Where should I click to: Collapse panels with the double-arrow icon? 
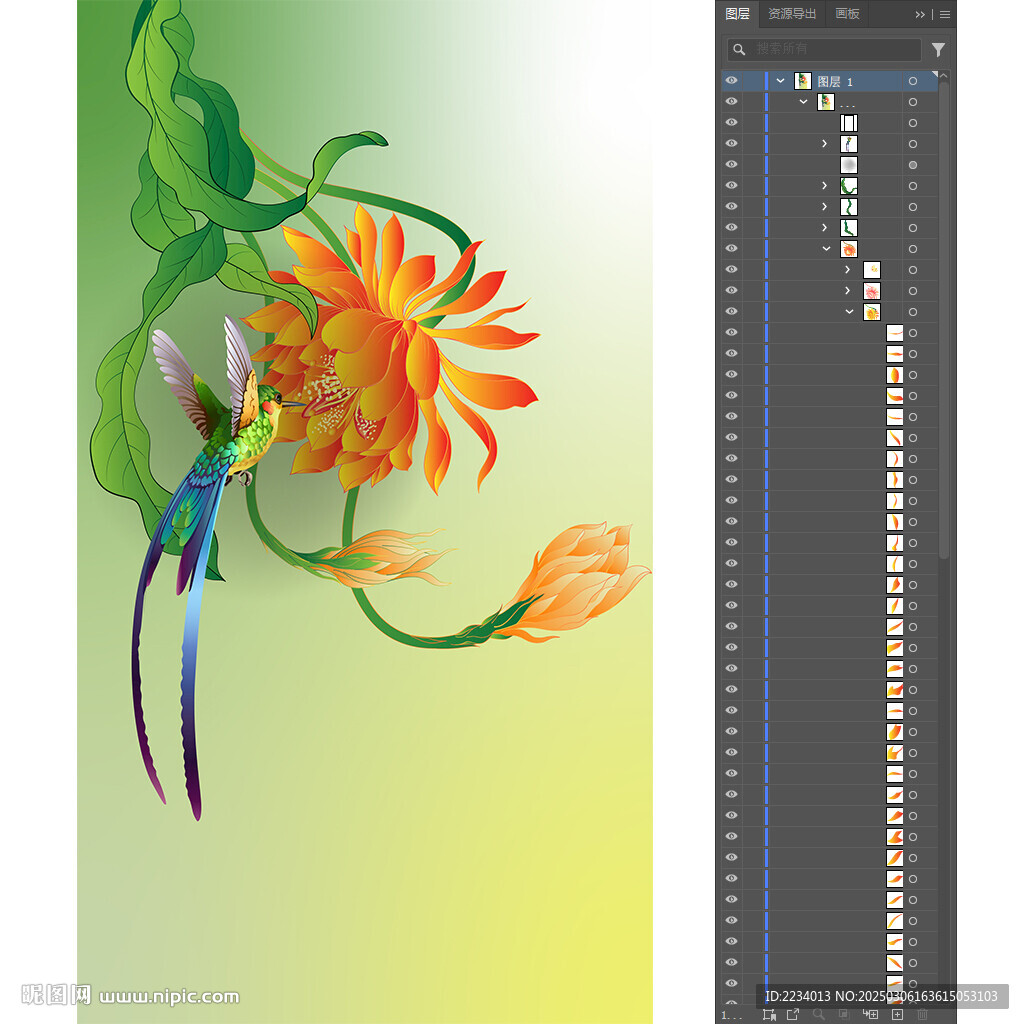920,14
